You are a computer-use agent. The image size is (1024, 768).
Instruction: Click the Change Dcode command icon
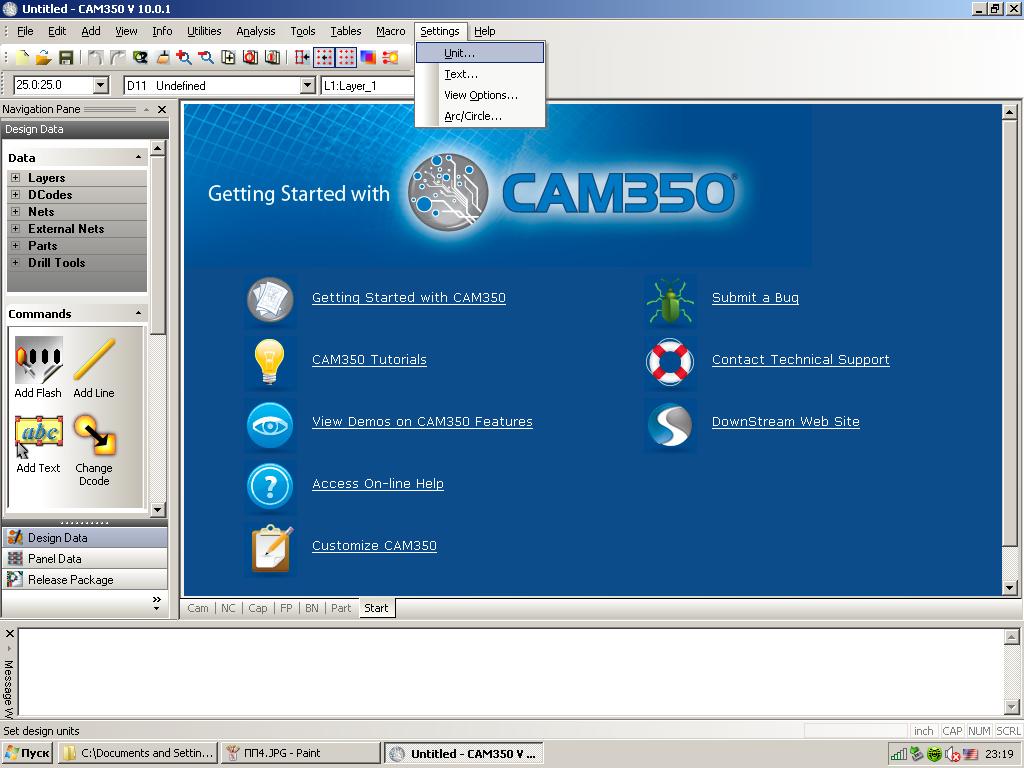[x=95, y=435]
